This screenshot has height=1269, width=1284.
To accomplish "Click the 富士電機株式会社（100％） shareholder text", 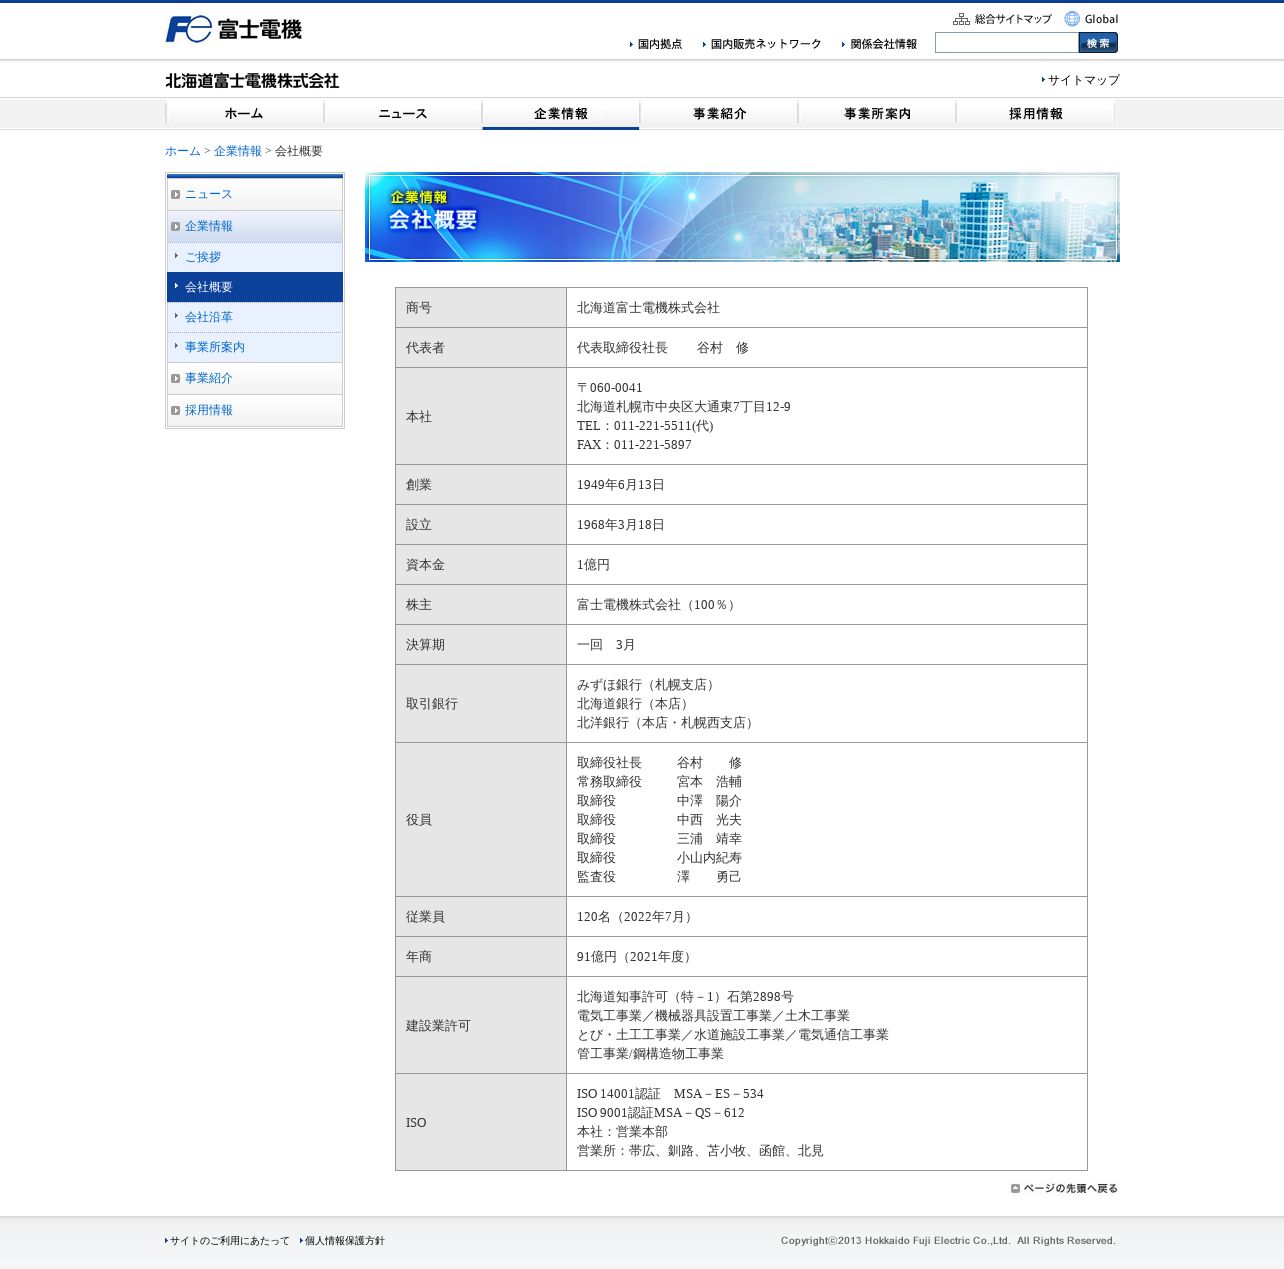I will pyautogui.click(x=658, y=605).
